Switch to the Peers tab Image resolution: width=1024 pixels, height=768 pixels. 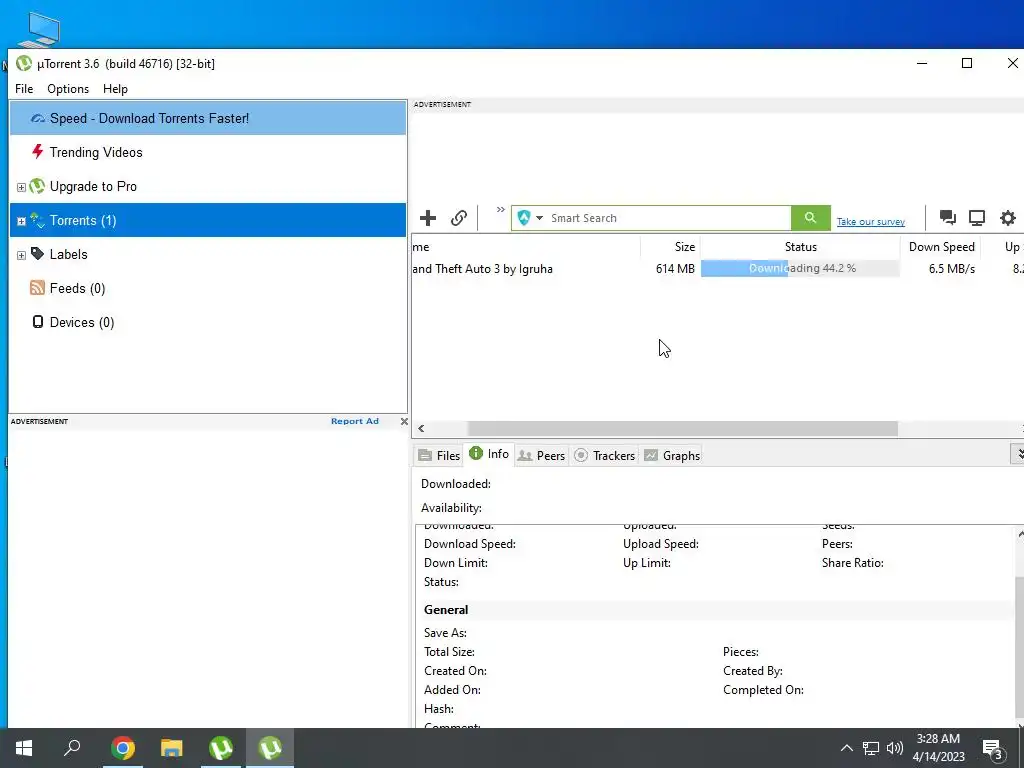click(541, 455)
